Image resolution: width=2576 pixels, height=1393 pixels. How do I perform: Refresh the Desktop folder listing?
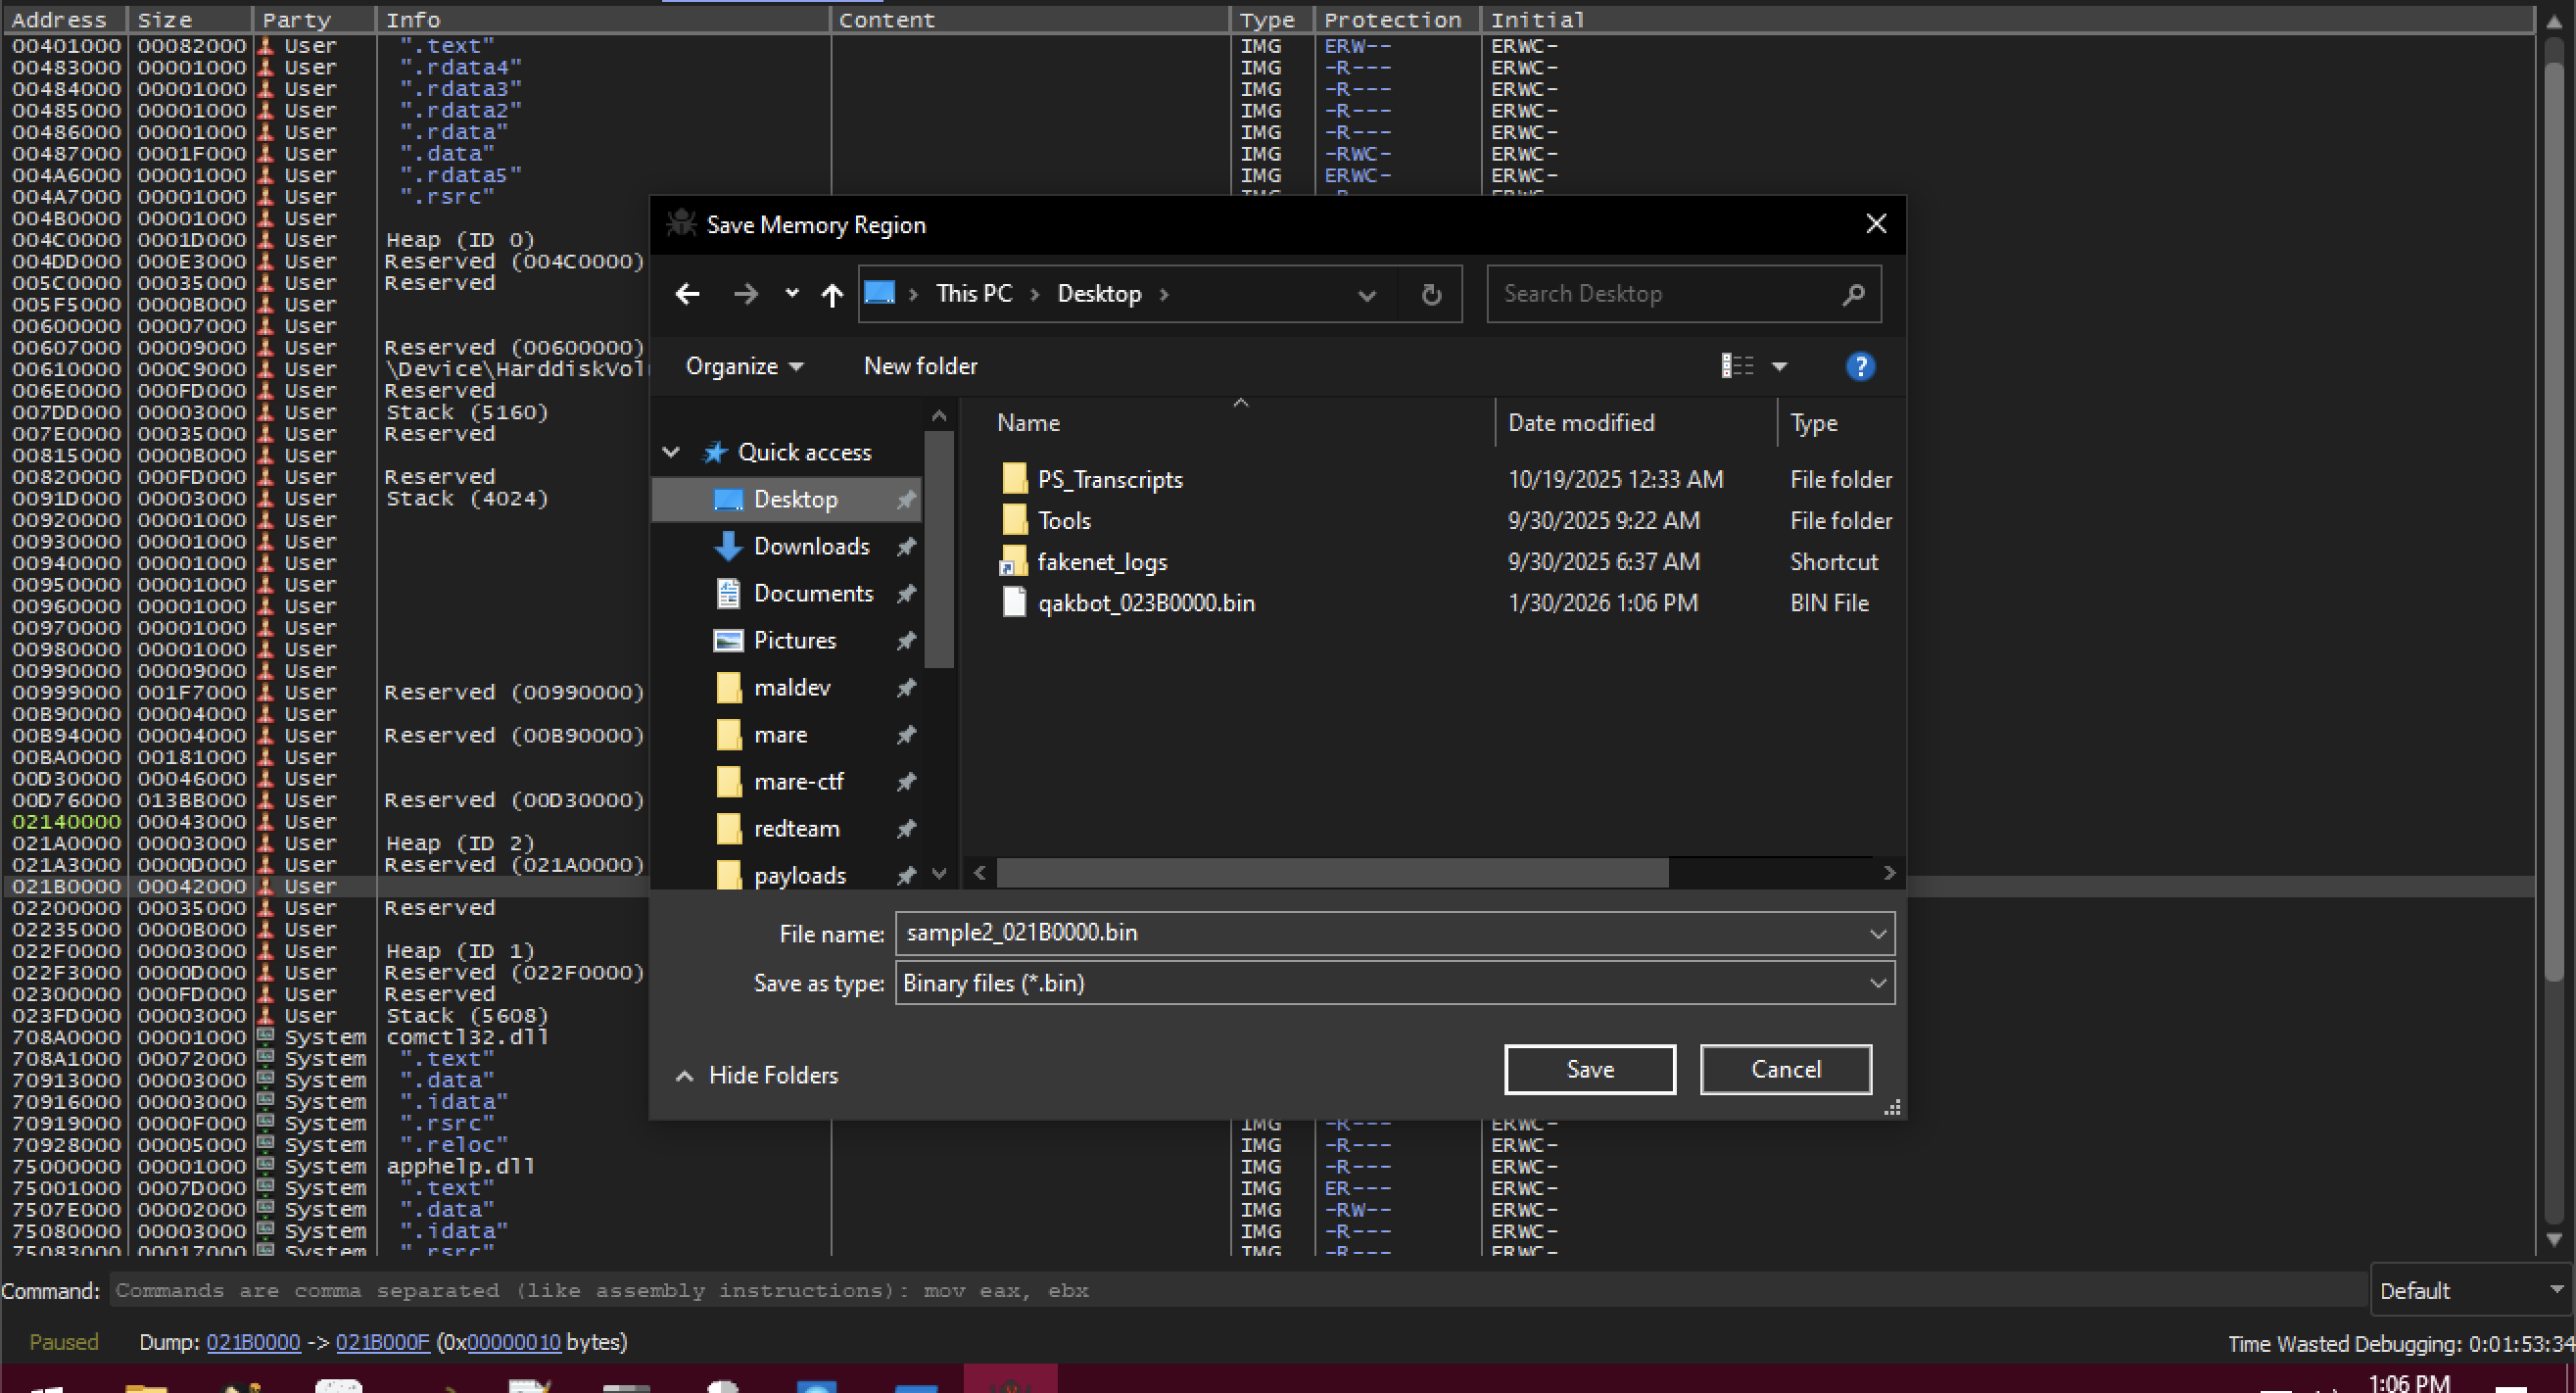tap(1431, 294)
